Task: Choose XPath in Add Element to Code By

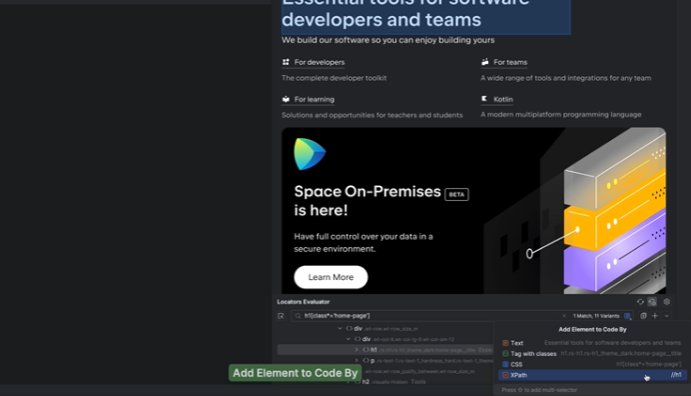Action: [592, 375]
